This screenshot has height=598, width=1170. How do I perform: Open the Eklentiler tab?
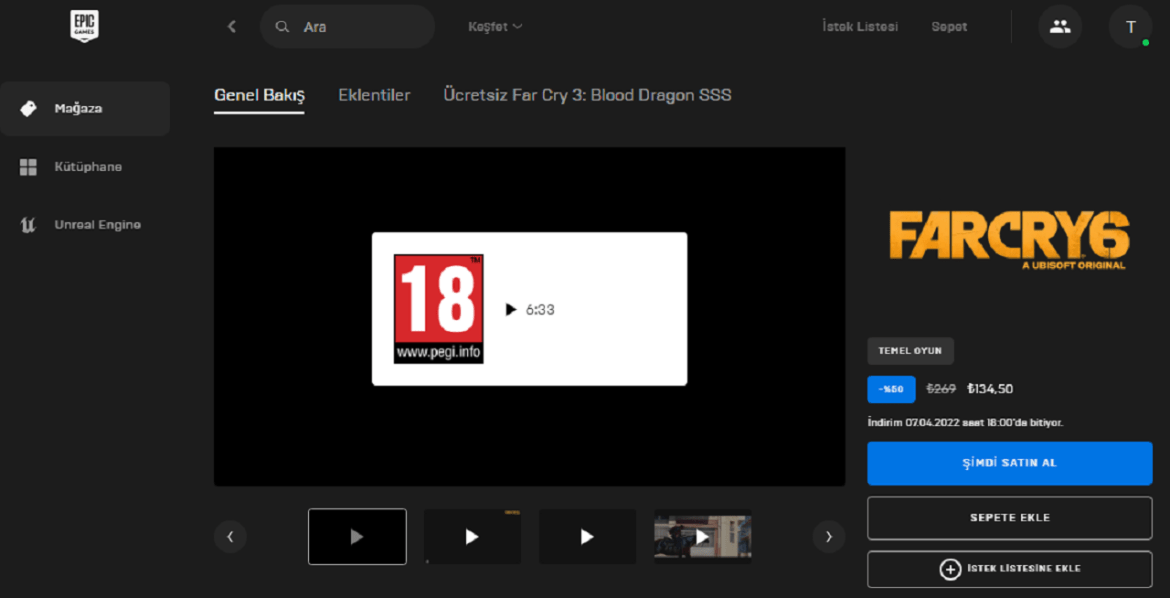[374, 96]
